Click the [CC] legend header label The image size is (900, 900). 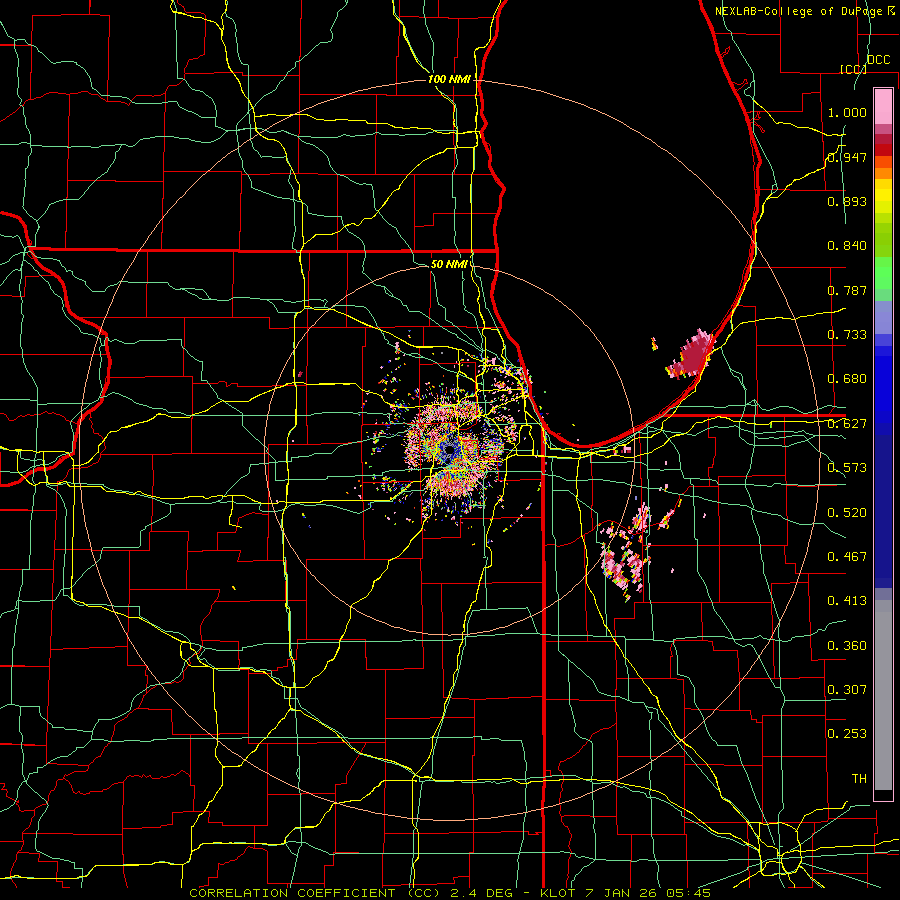853,69
